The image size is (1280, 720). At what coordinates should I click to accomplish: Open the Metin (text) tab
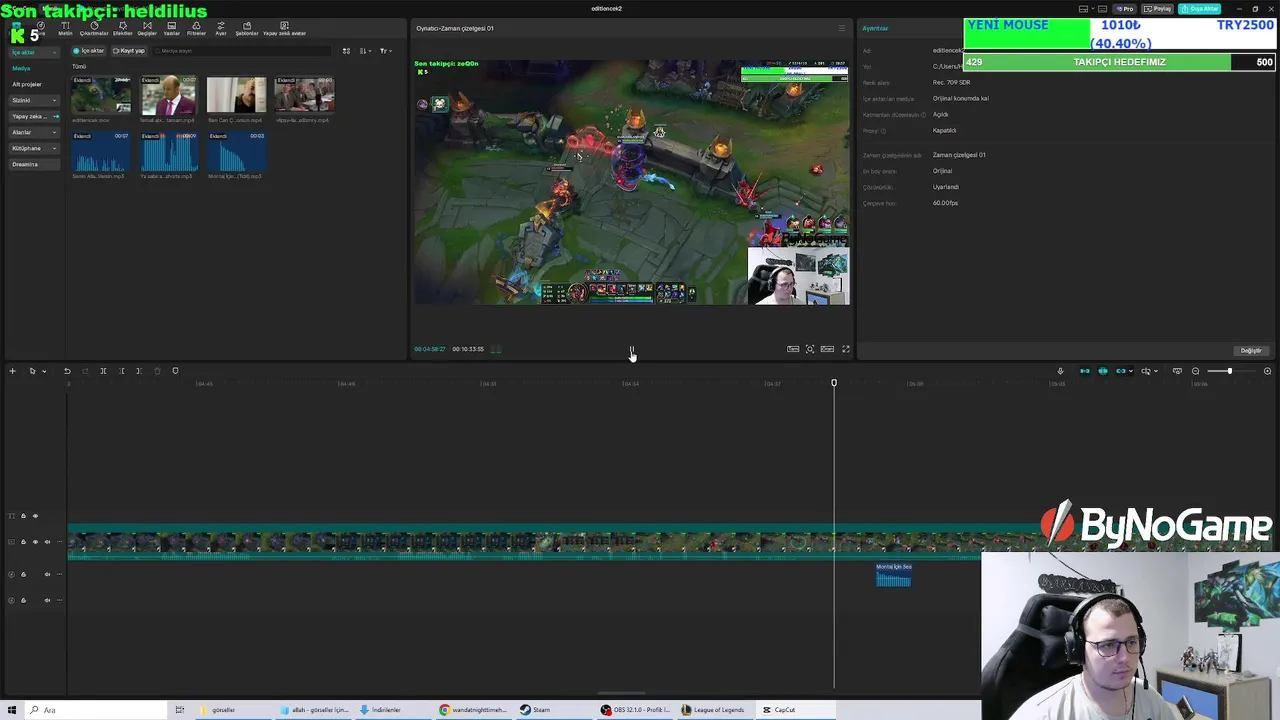tap(65, 28)
